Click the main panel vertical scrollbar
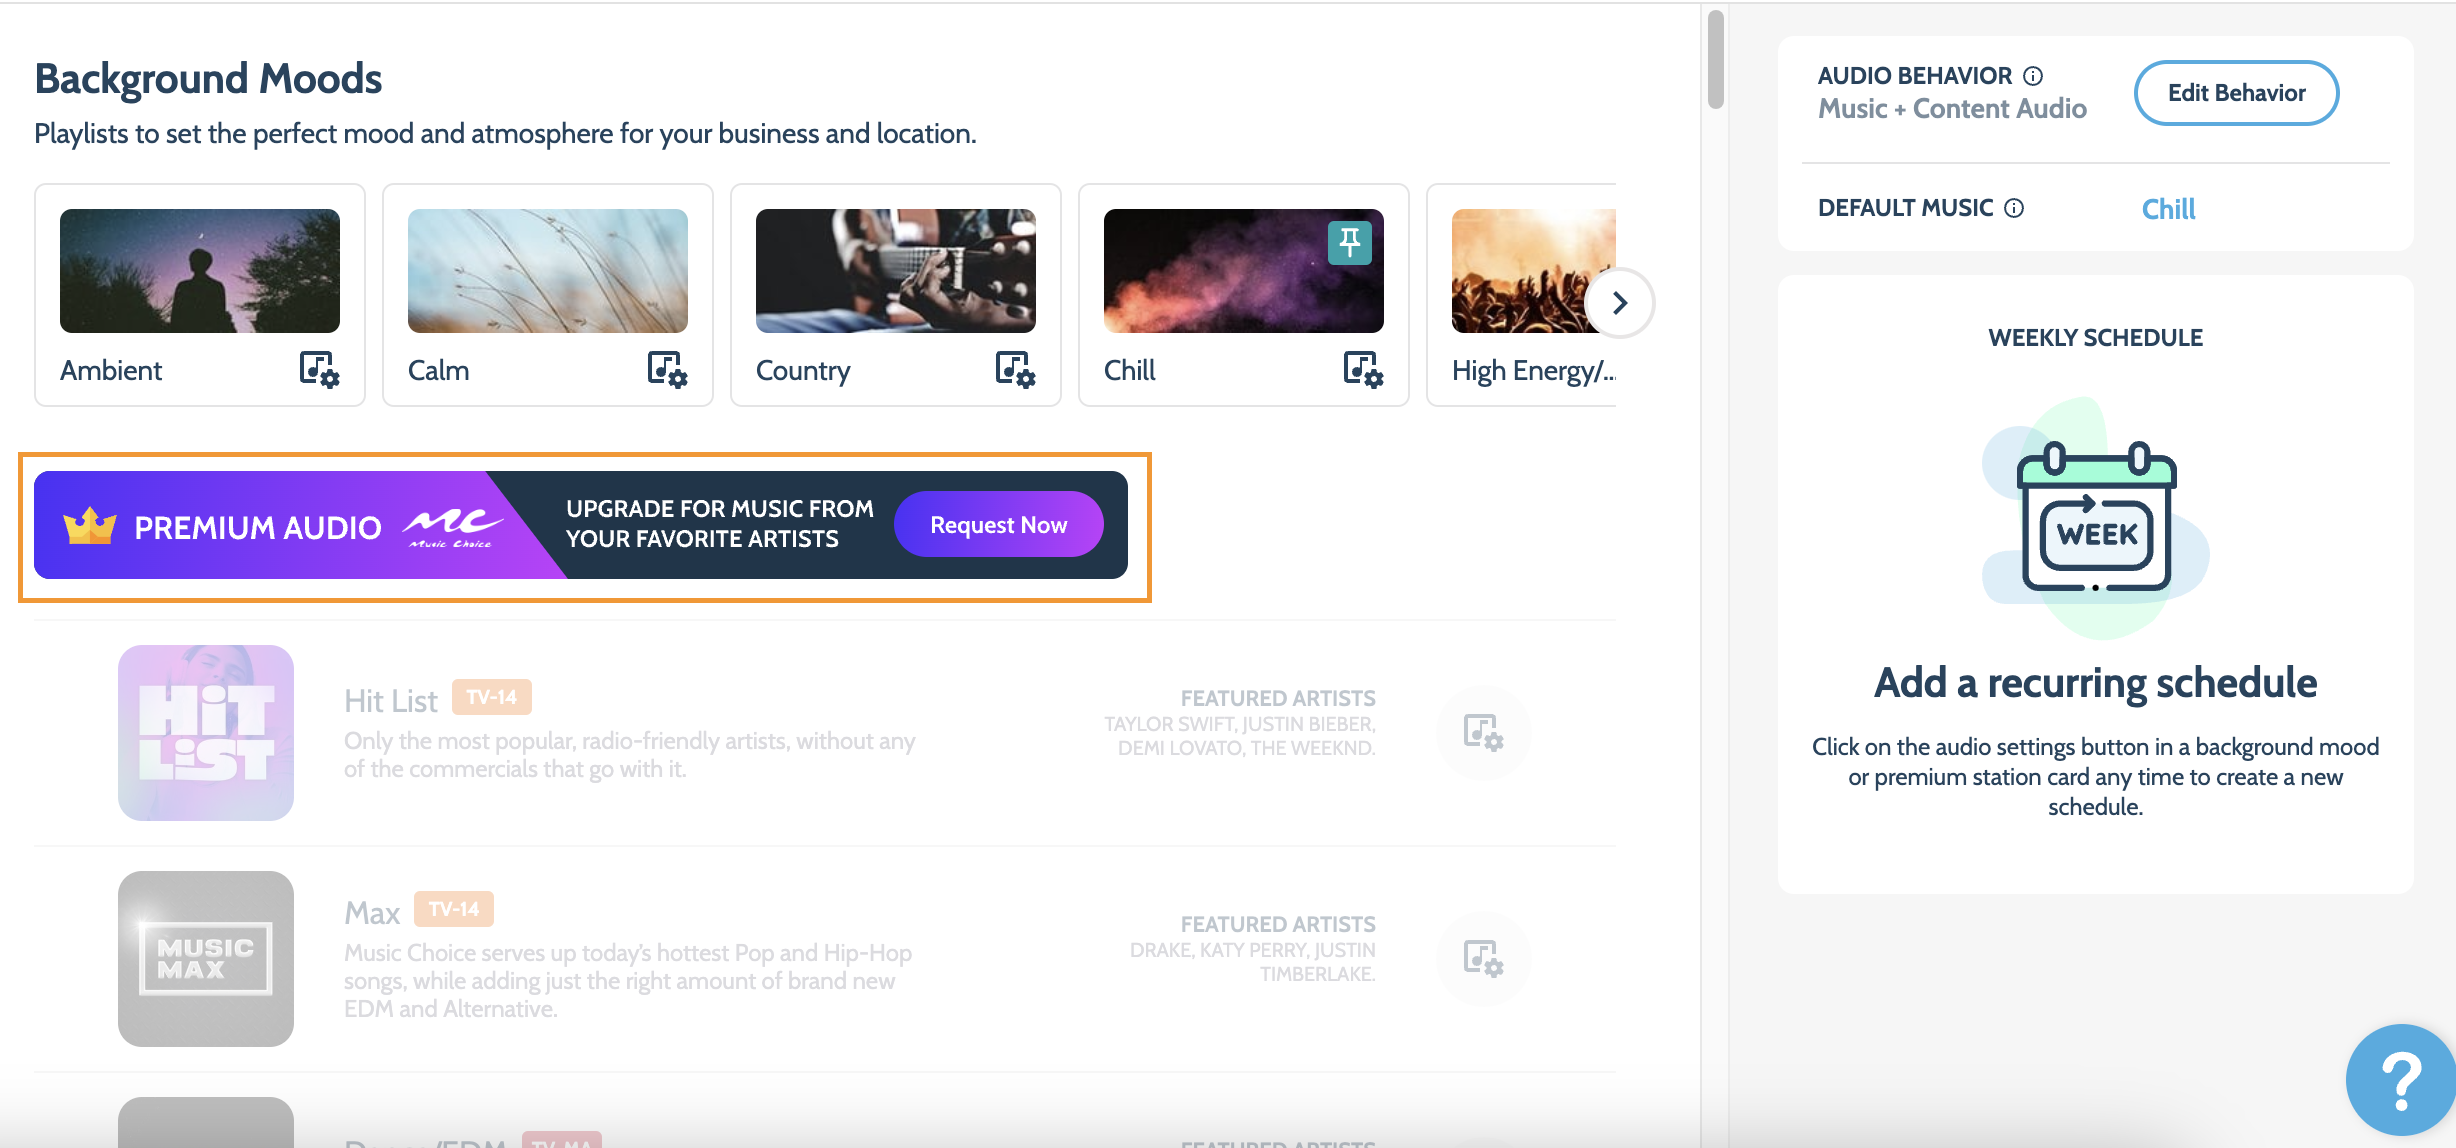 [x=1716, y=59]
